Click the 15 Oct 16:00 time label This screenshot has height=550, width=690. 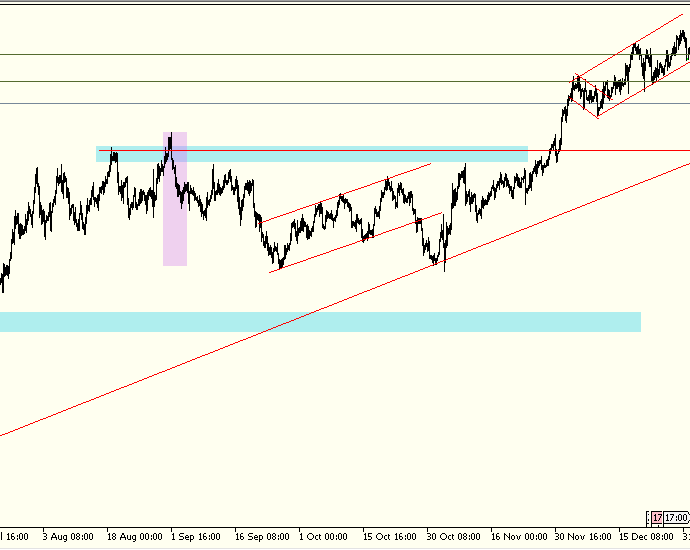tap(389, 537)
